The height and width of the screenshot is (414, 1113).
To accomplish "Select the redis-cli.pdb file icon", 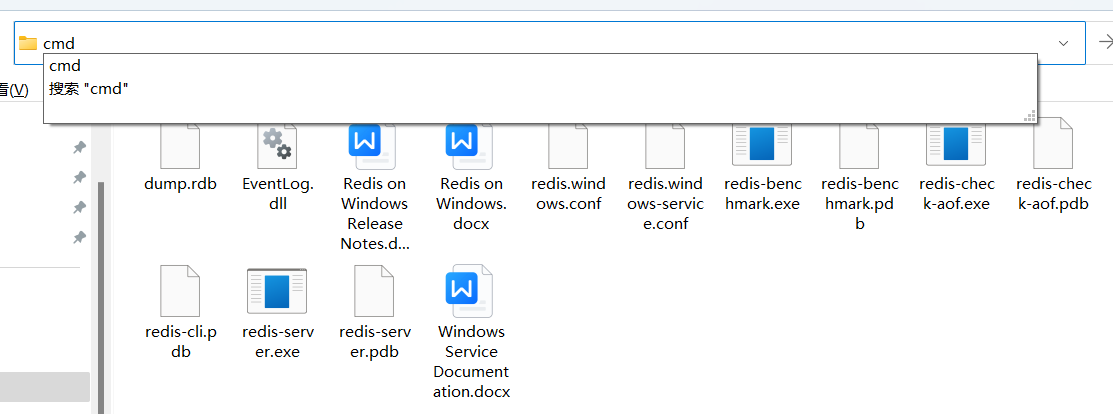I will (x=180, y=291).
